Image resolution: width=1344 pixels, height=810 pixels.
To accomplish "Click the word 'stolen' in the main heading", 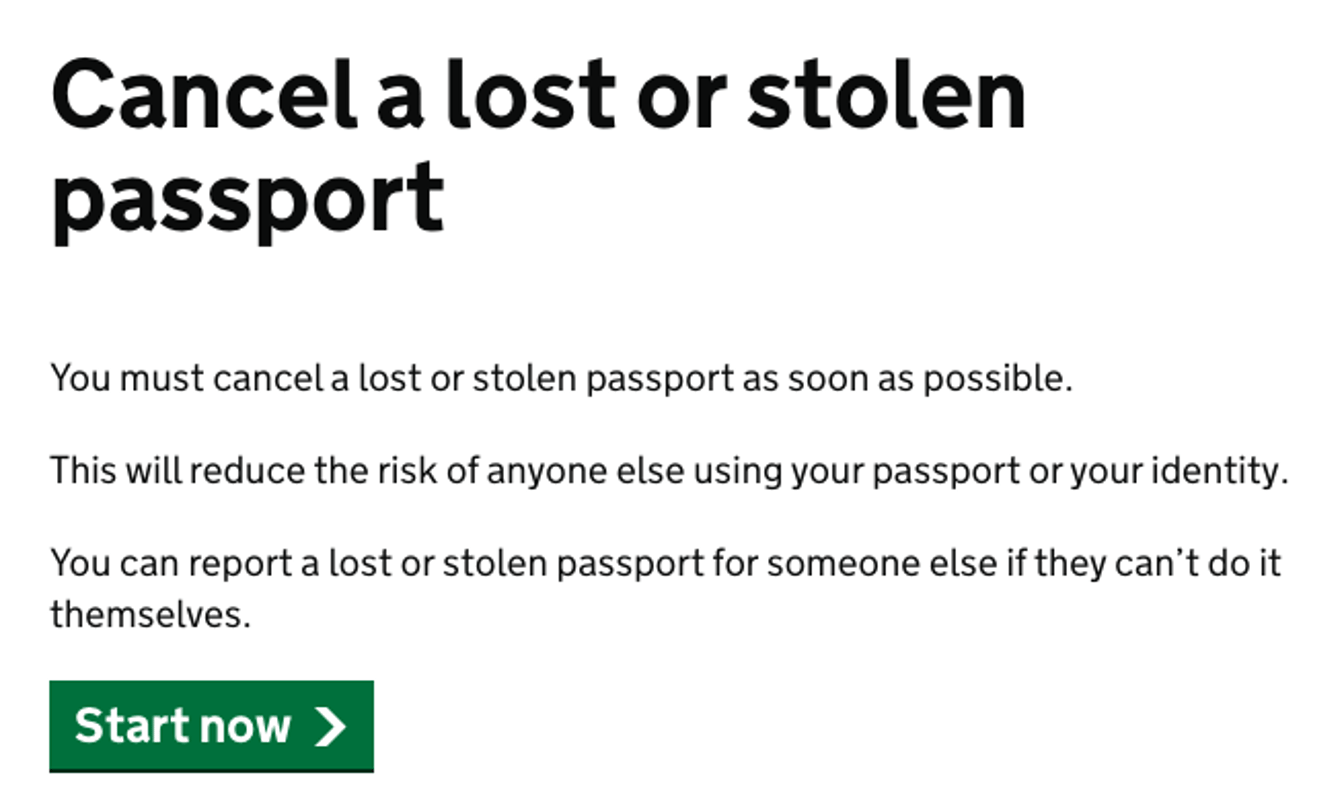I will pyautogui.click(x=886, y=95).
